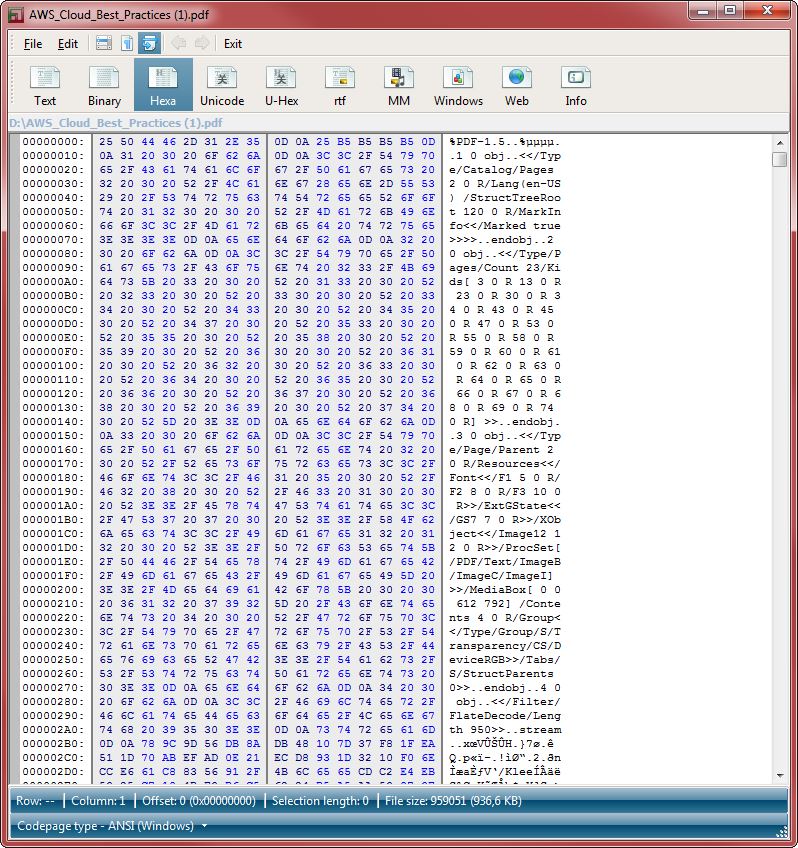Open the MM multimedia view
Viewport: 798px width, 848px height.
coord(398,85)
